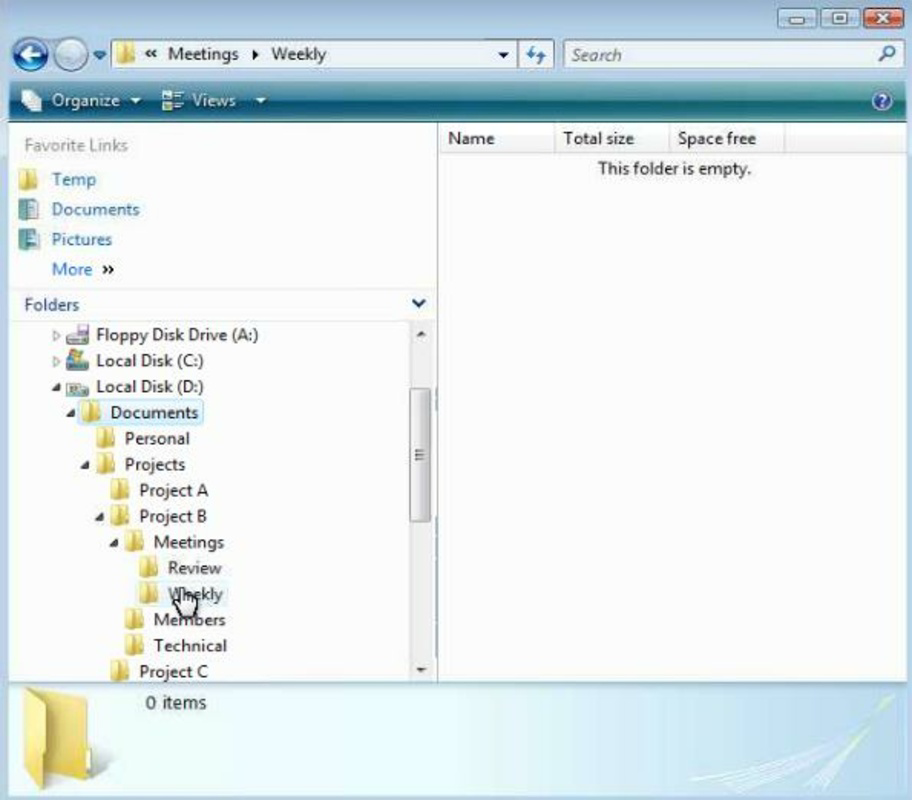The image size is (912, 800).
Task: Collapse the Project B tree node
Action: [99, 517]
